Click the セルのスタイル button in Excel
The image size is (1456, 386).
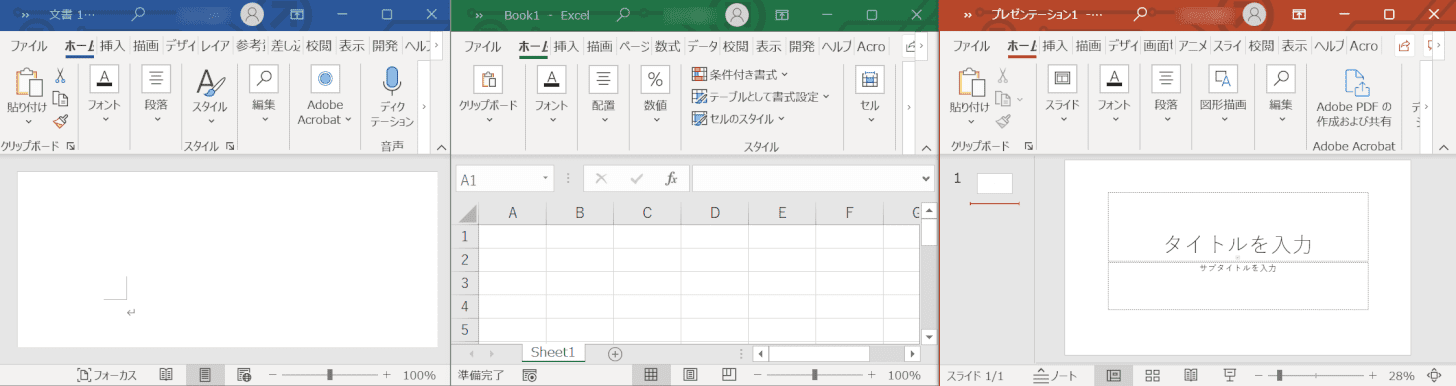(738, 118)
